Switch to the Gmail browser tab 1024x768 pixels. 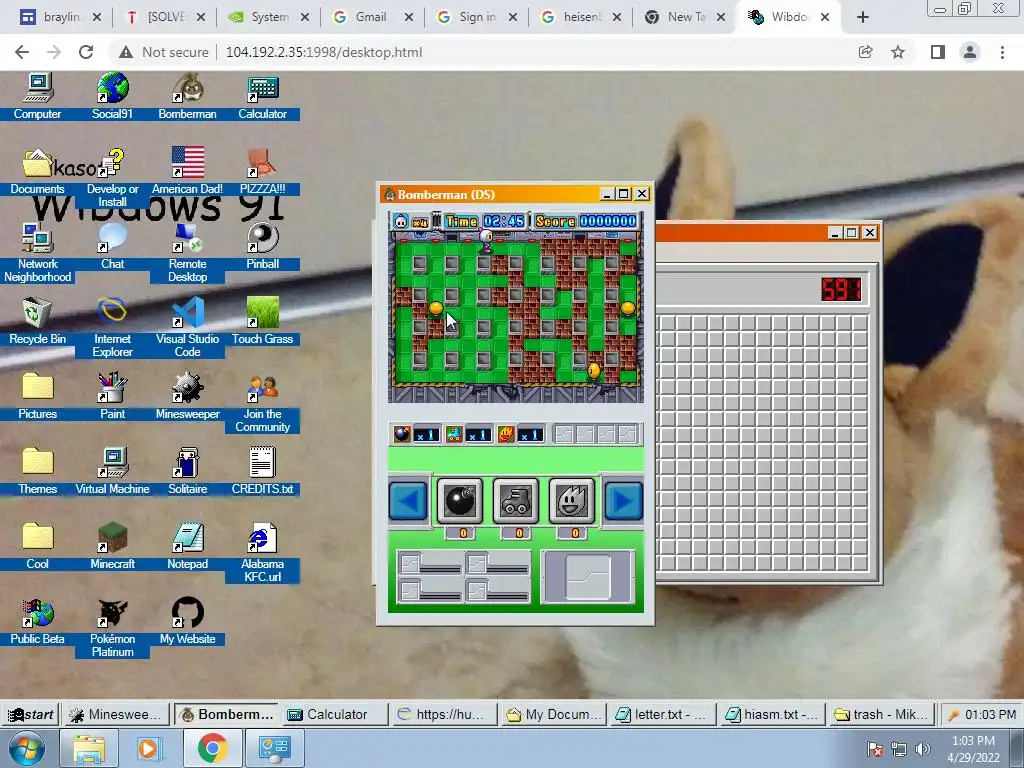click(x=370, y=17)
